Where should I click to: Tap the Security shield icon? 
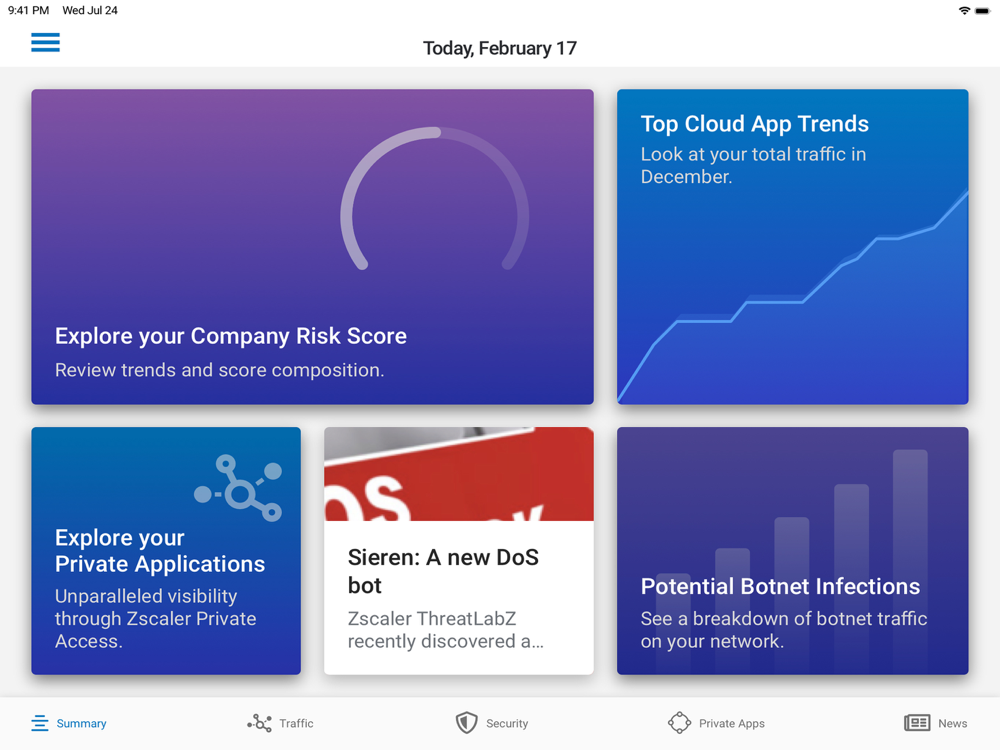point(466,723)
